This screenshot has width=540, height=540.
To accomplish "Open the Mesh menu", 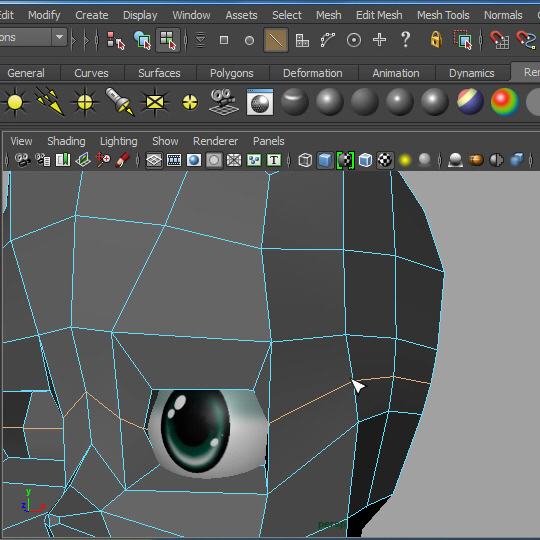I will (x=329, y=15).
